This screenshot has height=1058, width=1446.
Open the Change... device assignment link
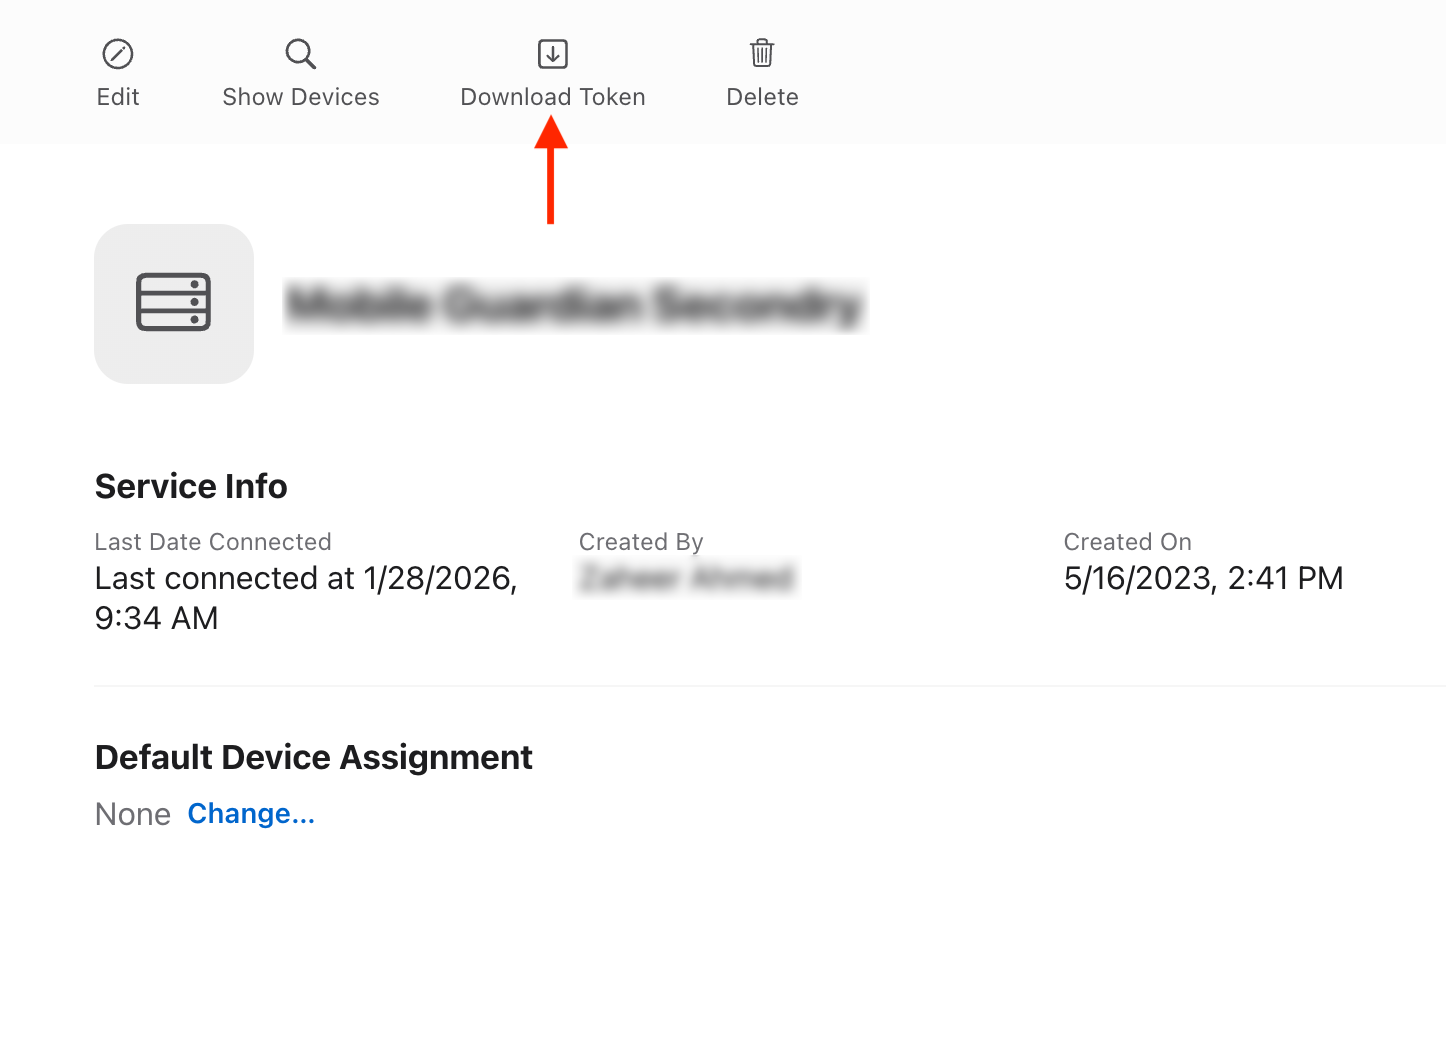[251, 814]
